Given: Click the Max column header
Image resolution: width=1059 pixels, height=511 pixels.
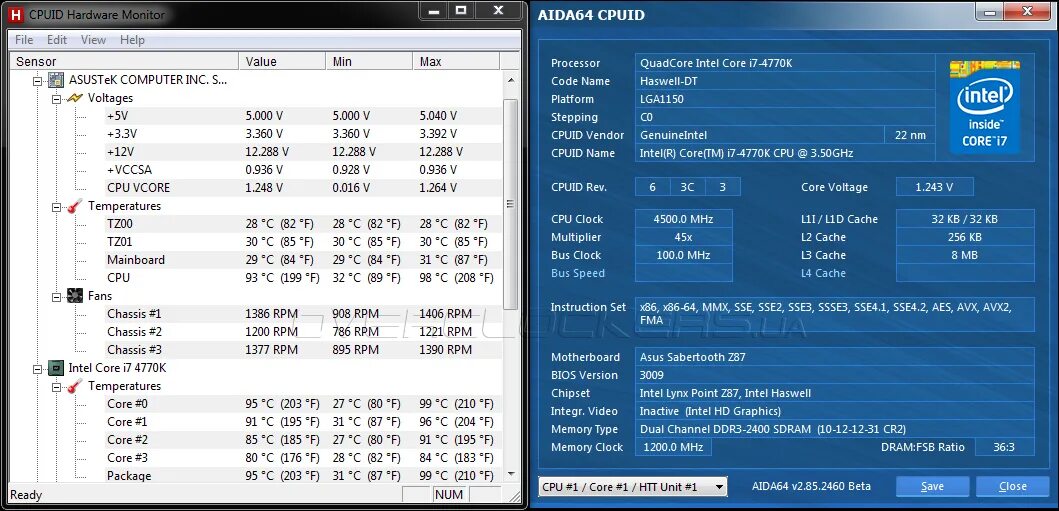Looking at the screenshot, I should click(456, 61).
